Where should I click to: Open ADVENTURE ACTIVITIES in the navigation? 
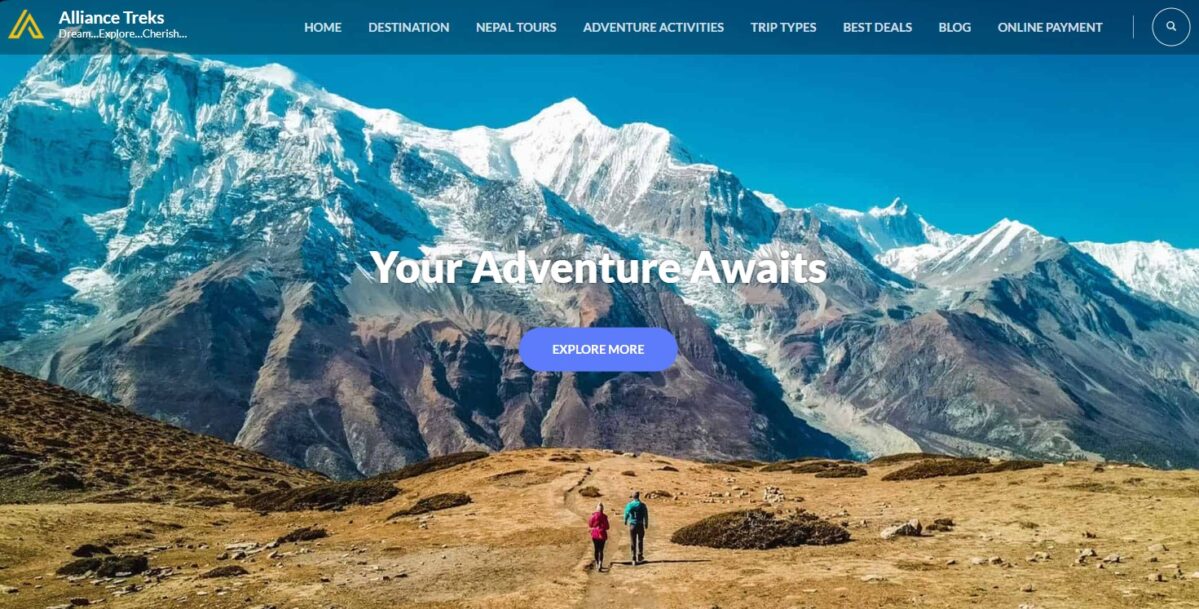coord(653,28)
